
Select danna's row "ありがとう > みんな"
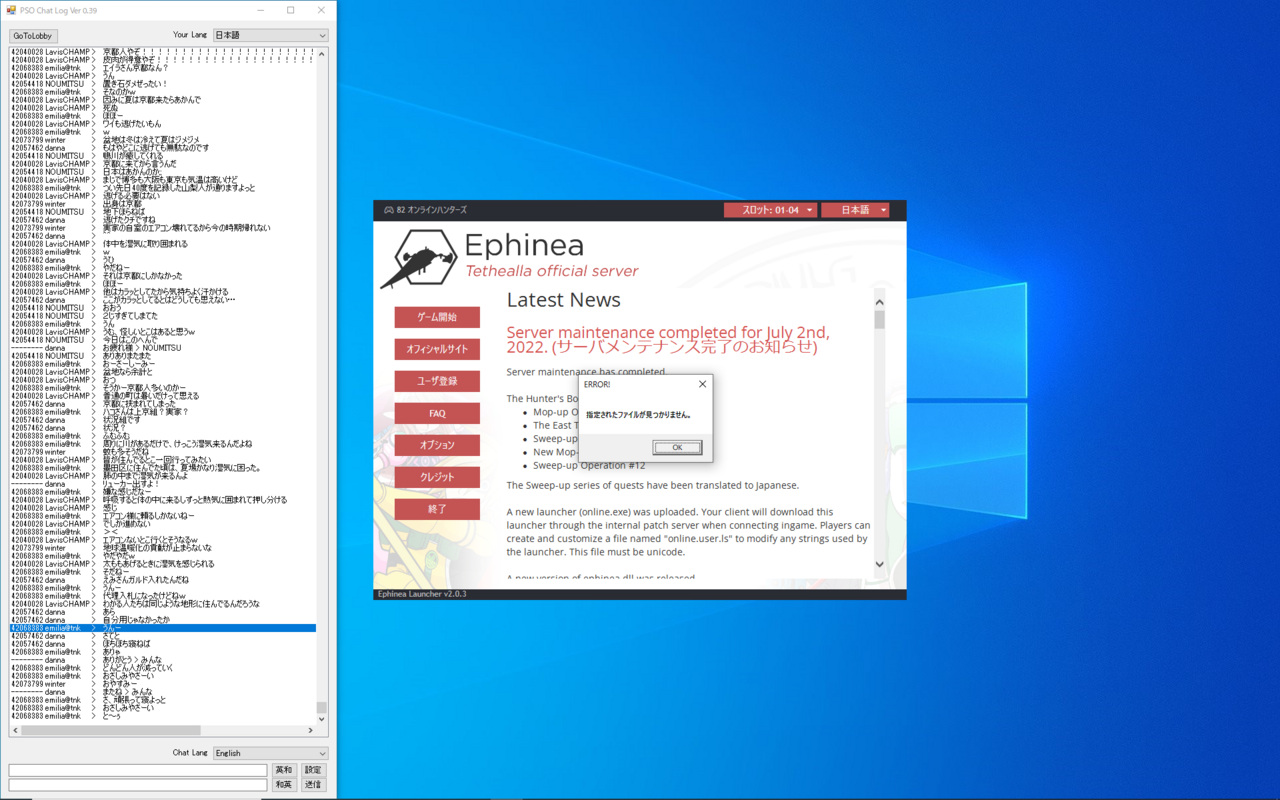(163, 660)
